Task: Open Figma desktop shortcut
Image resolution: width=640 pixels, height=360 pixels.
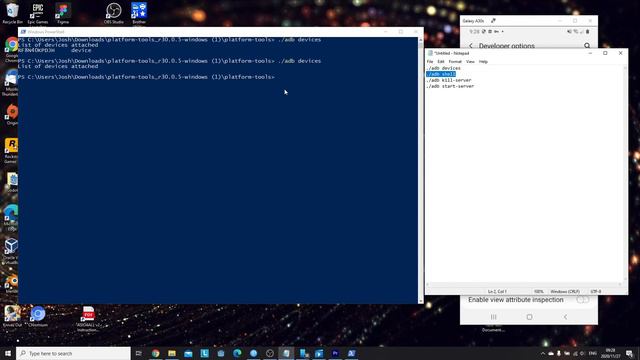Action: [x=63, y=12]
